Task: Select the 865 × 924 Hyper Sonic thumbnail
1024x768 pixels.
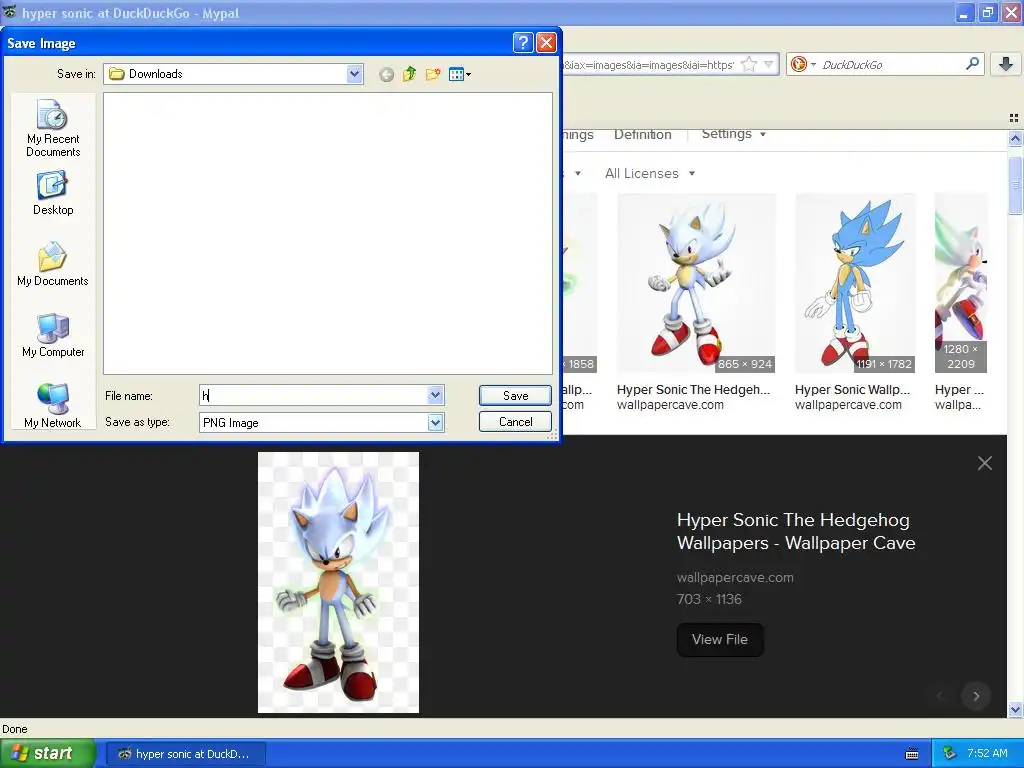Action: tap(696, 283)
